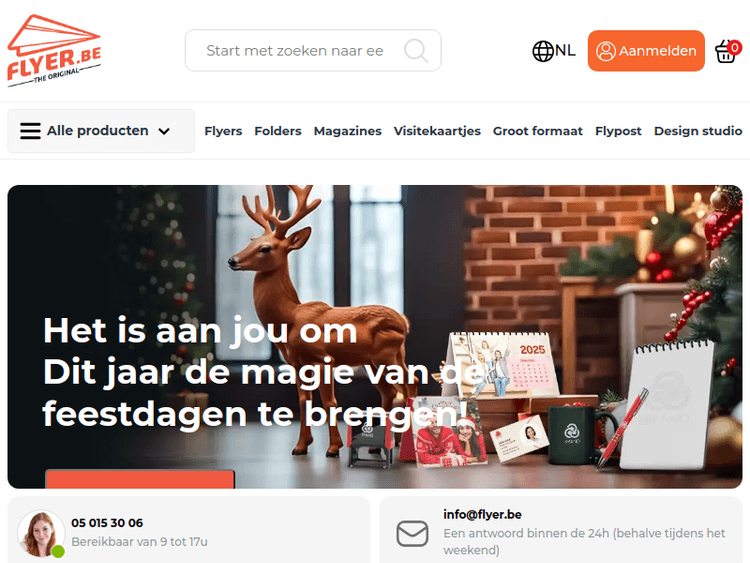Click the phone number 05 015 30 06
The width and height of the screenshot is (750, 563).
click(107, 523)
